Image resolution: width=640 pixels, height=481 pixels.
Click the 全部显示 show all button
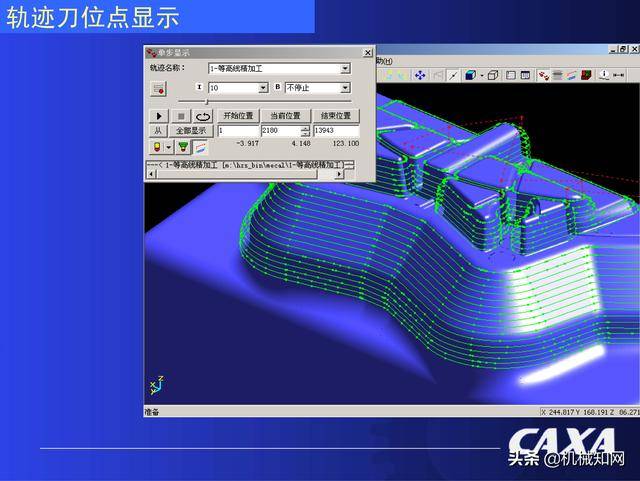tap(190, 131)
